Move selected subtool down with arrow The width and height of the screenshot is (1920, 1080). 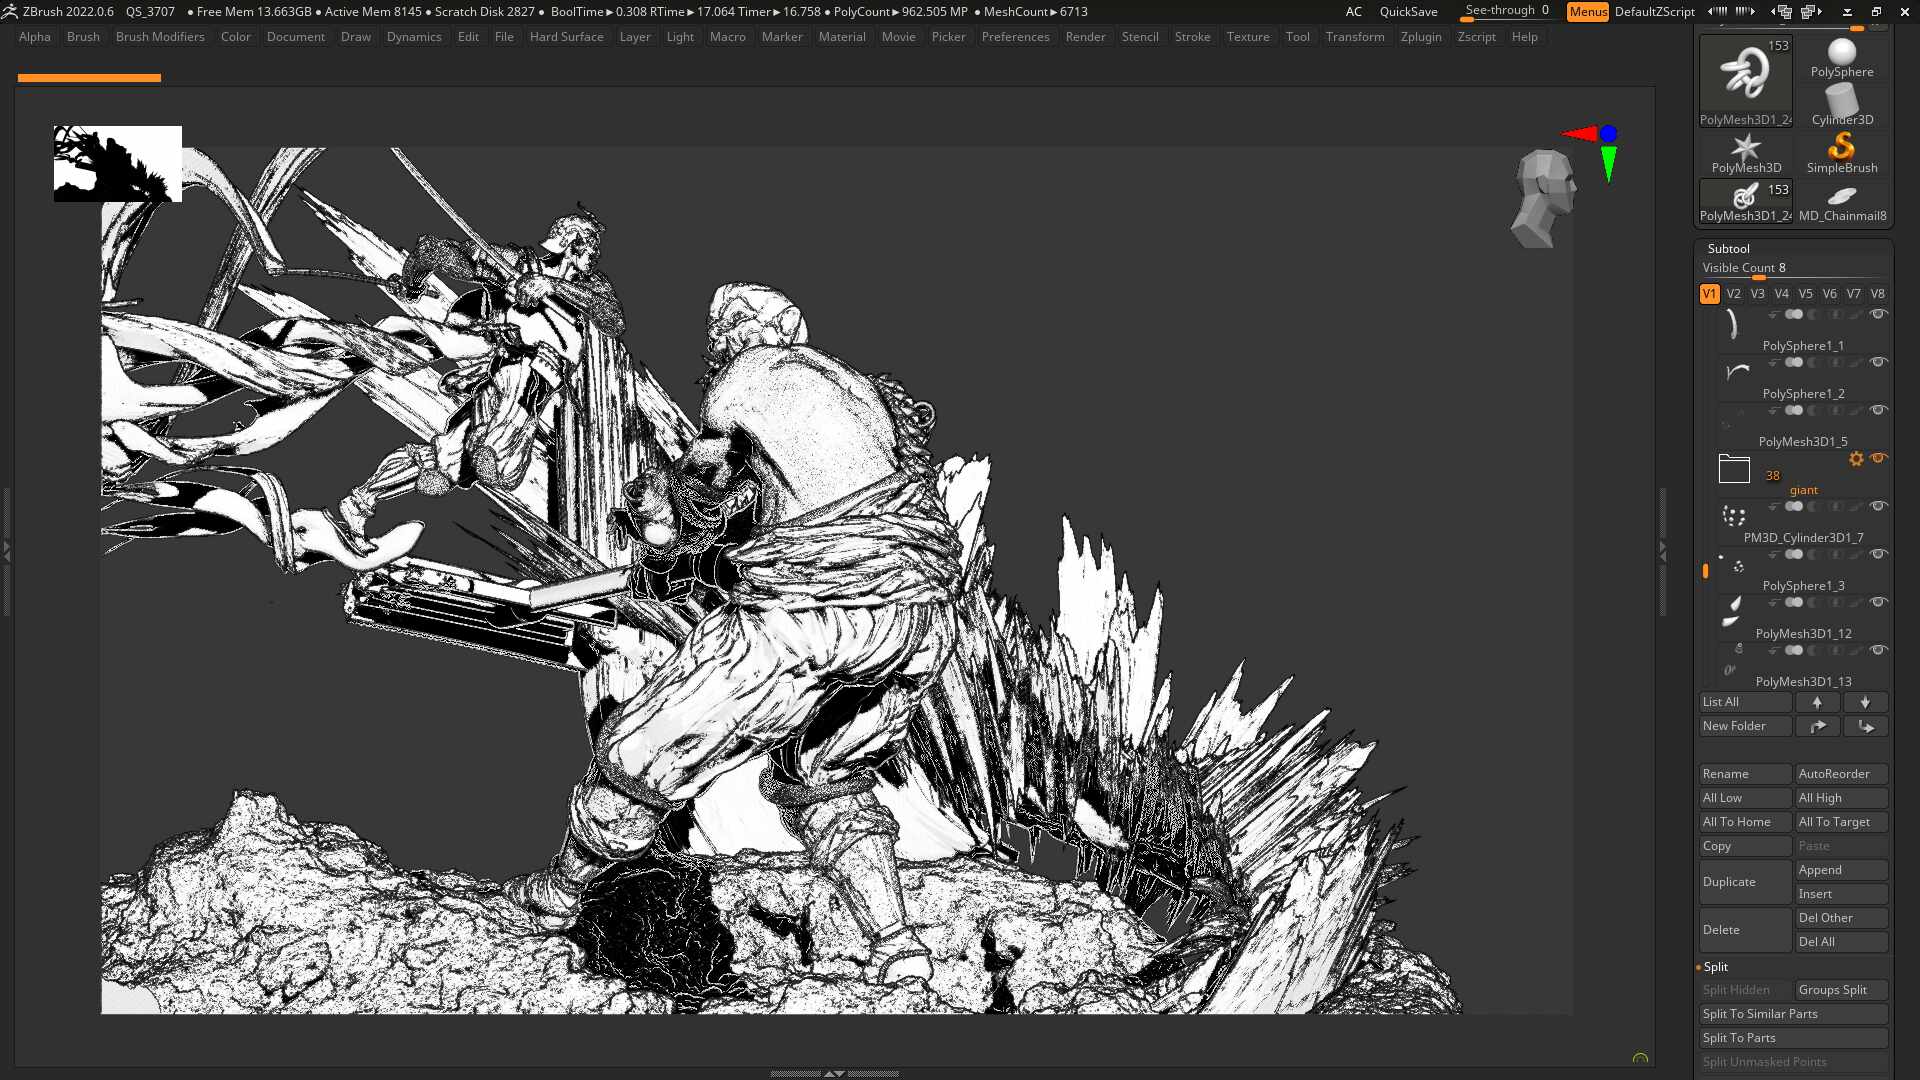[x=1865, y=702]
